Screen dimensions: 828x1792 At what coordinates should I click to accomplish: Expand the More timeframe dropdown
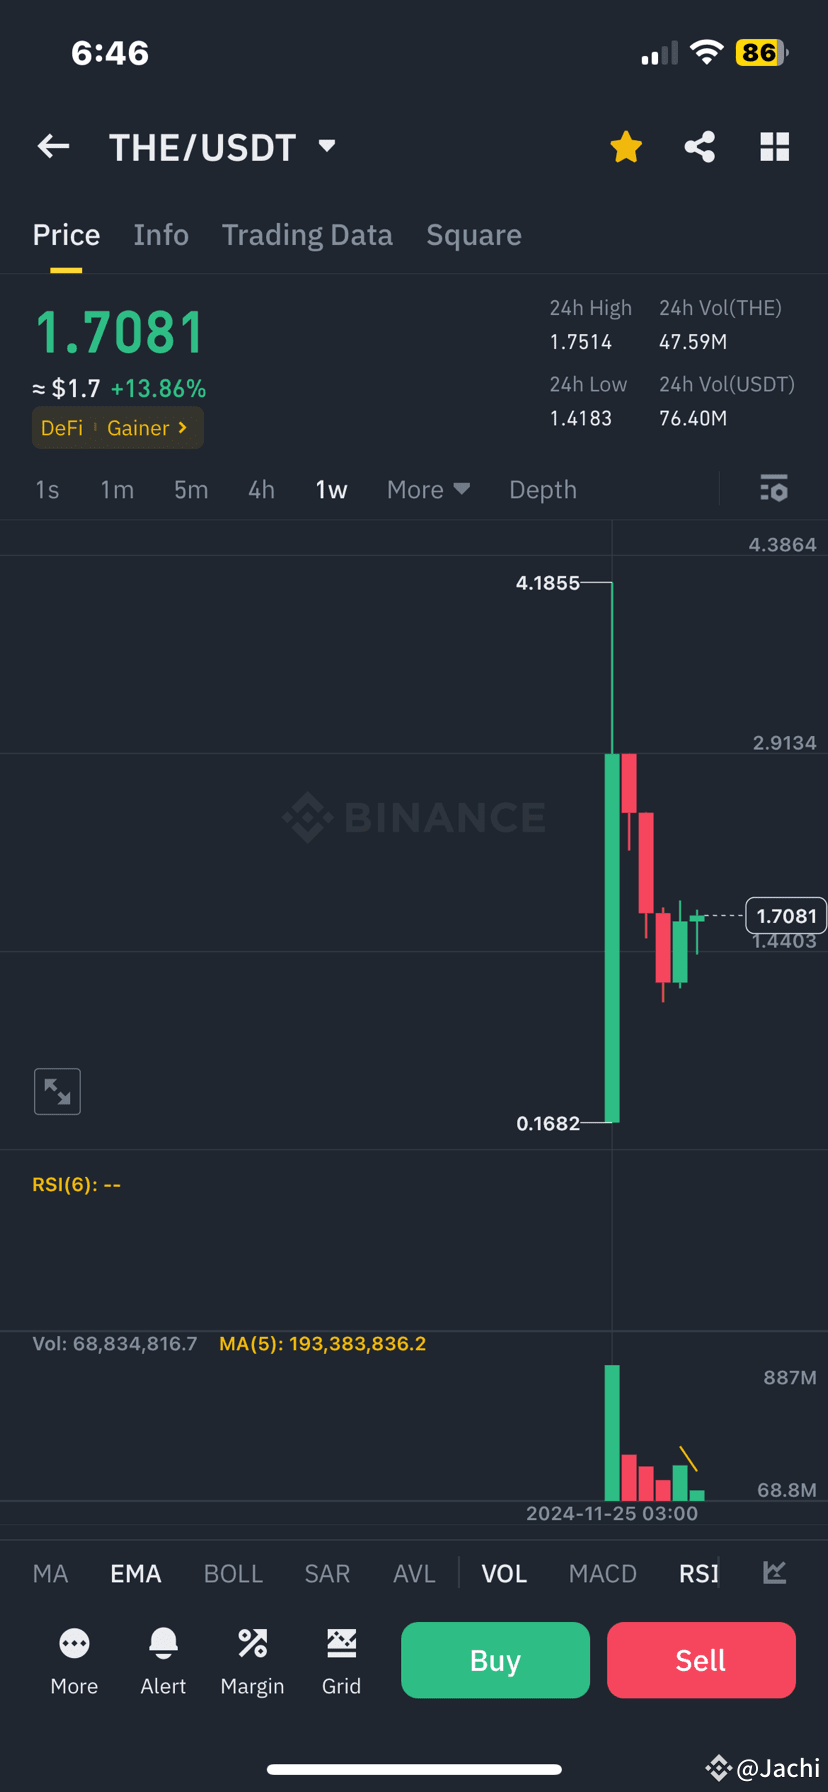428,489
